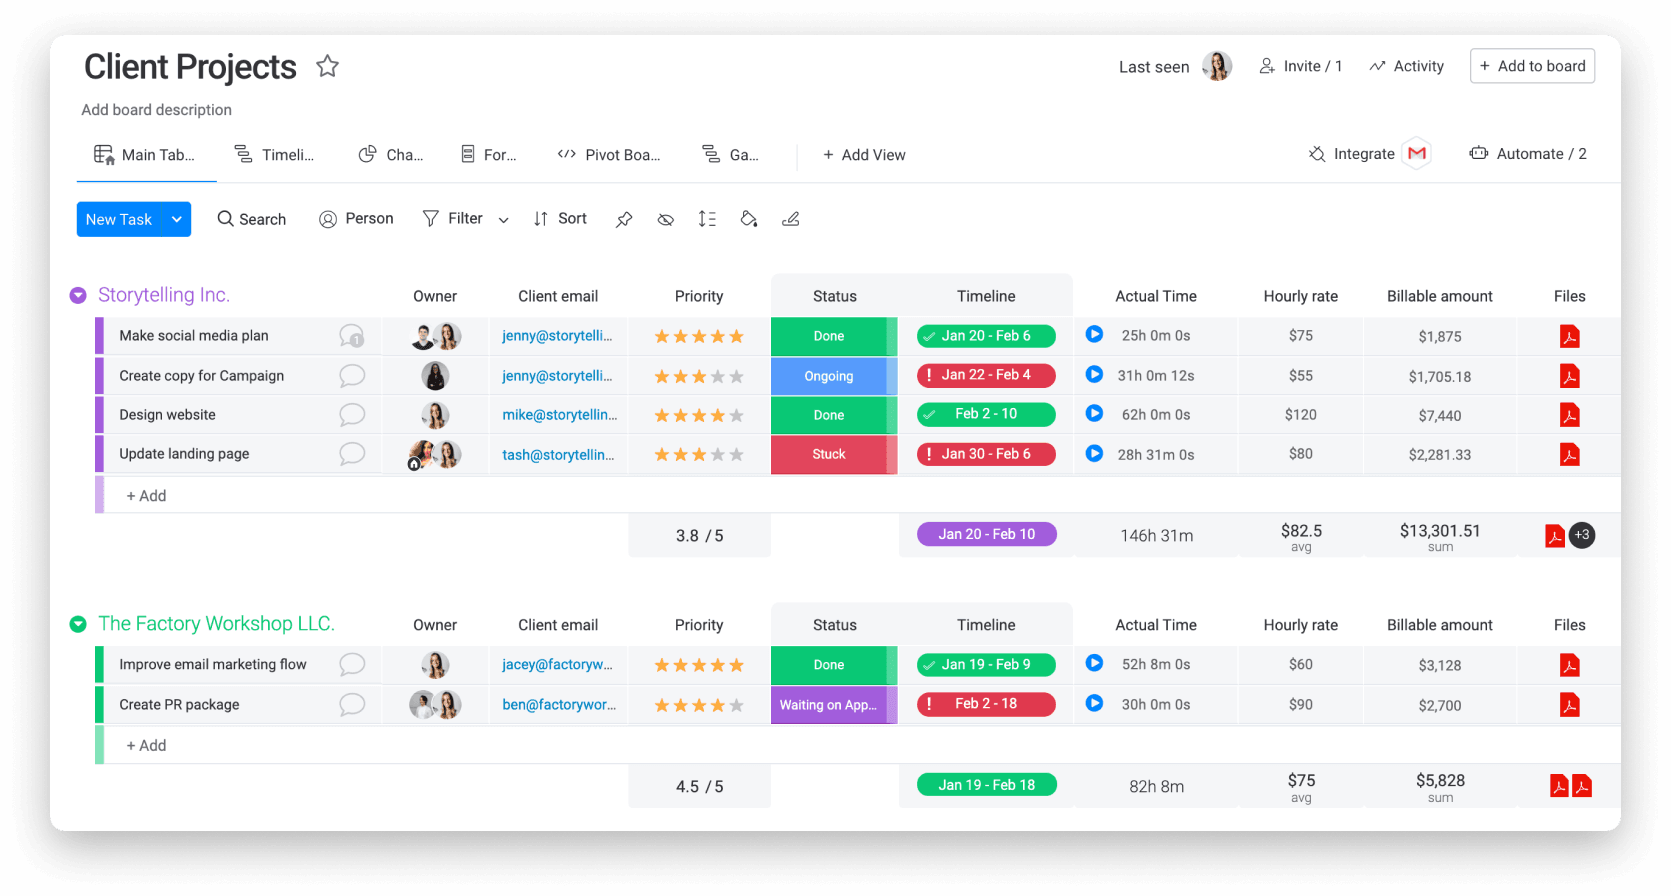The image size is (1671, 896).
Task: Open the Activity log
Action: click(1407, 66)
